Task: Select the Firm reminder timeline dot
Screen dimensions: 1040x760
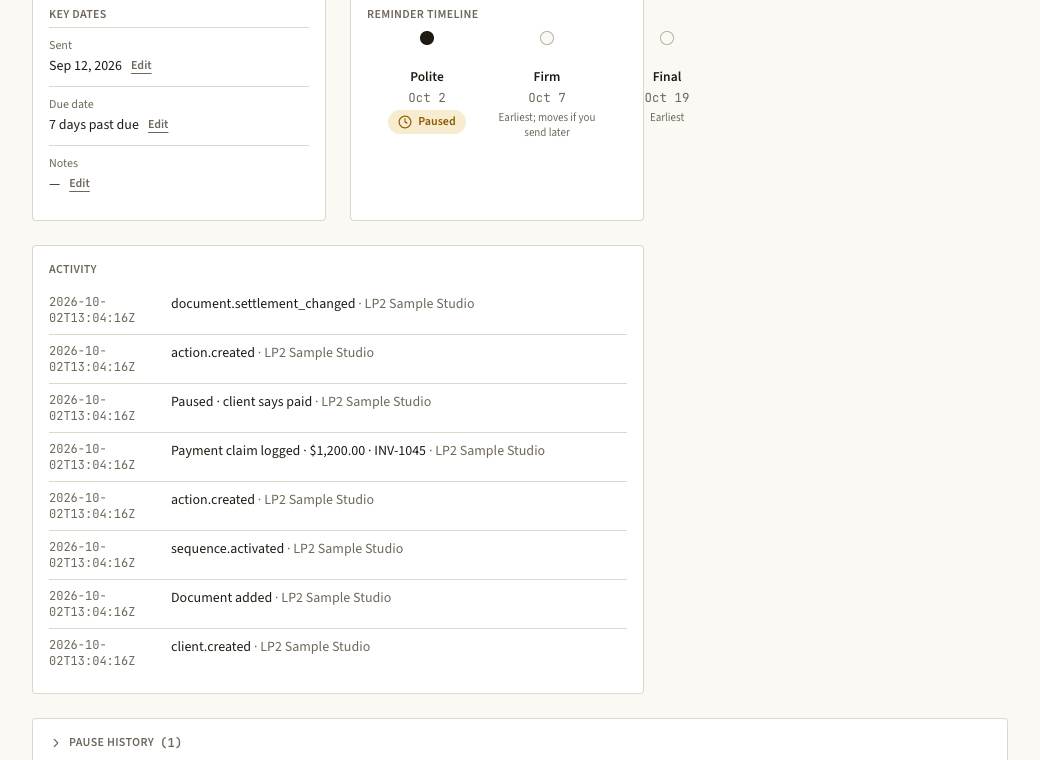Action: pyautogui.click(x=547, y=38)
